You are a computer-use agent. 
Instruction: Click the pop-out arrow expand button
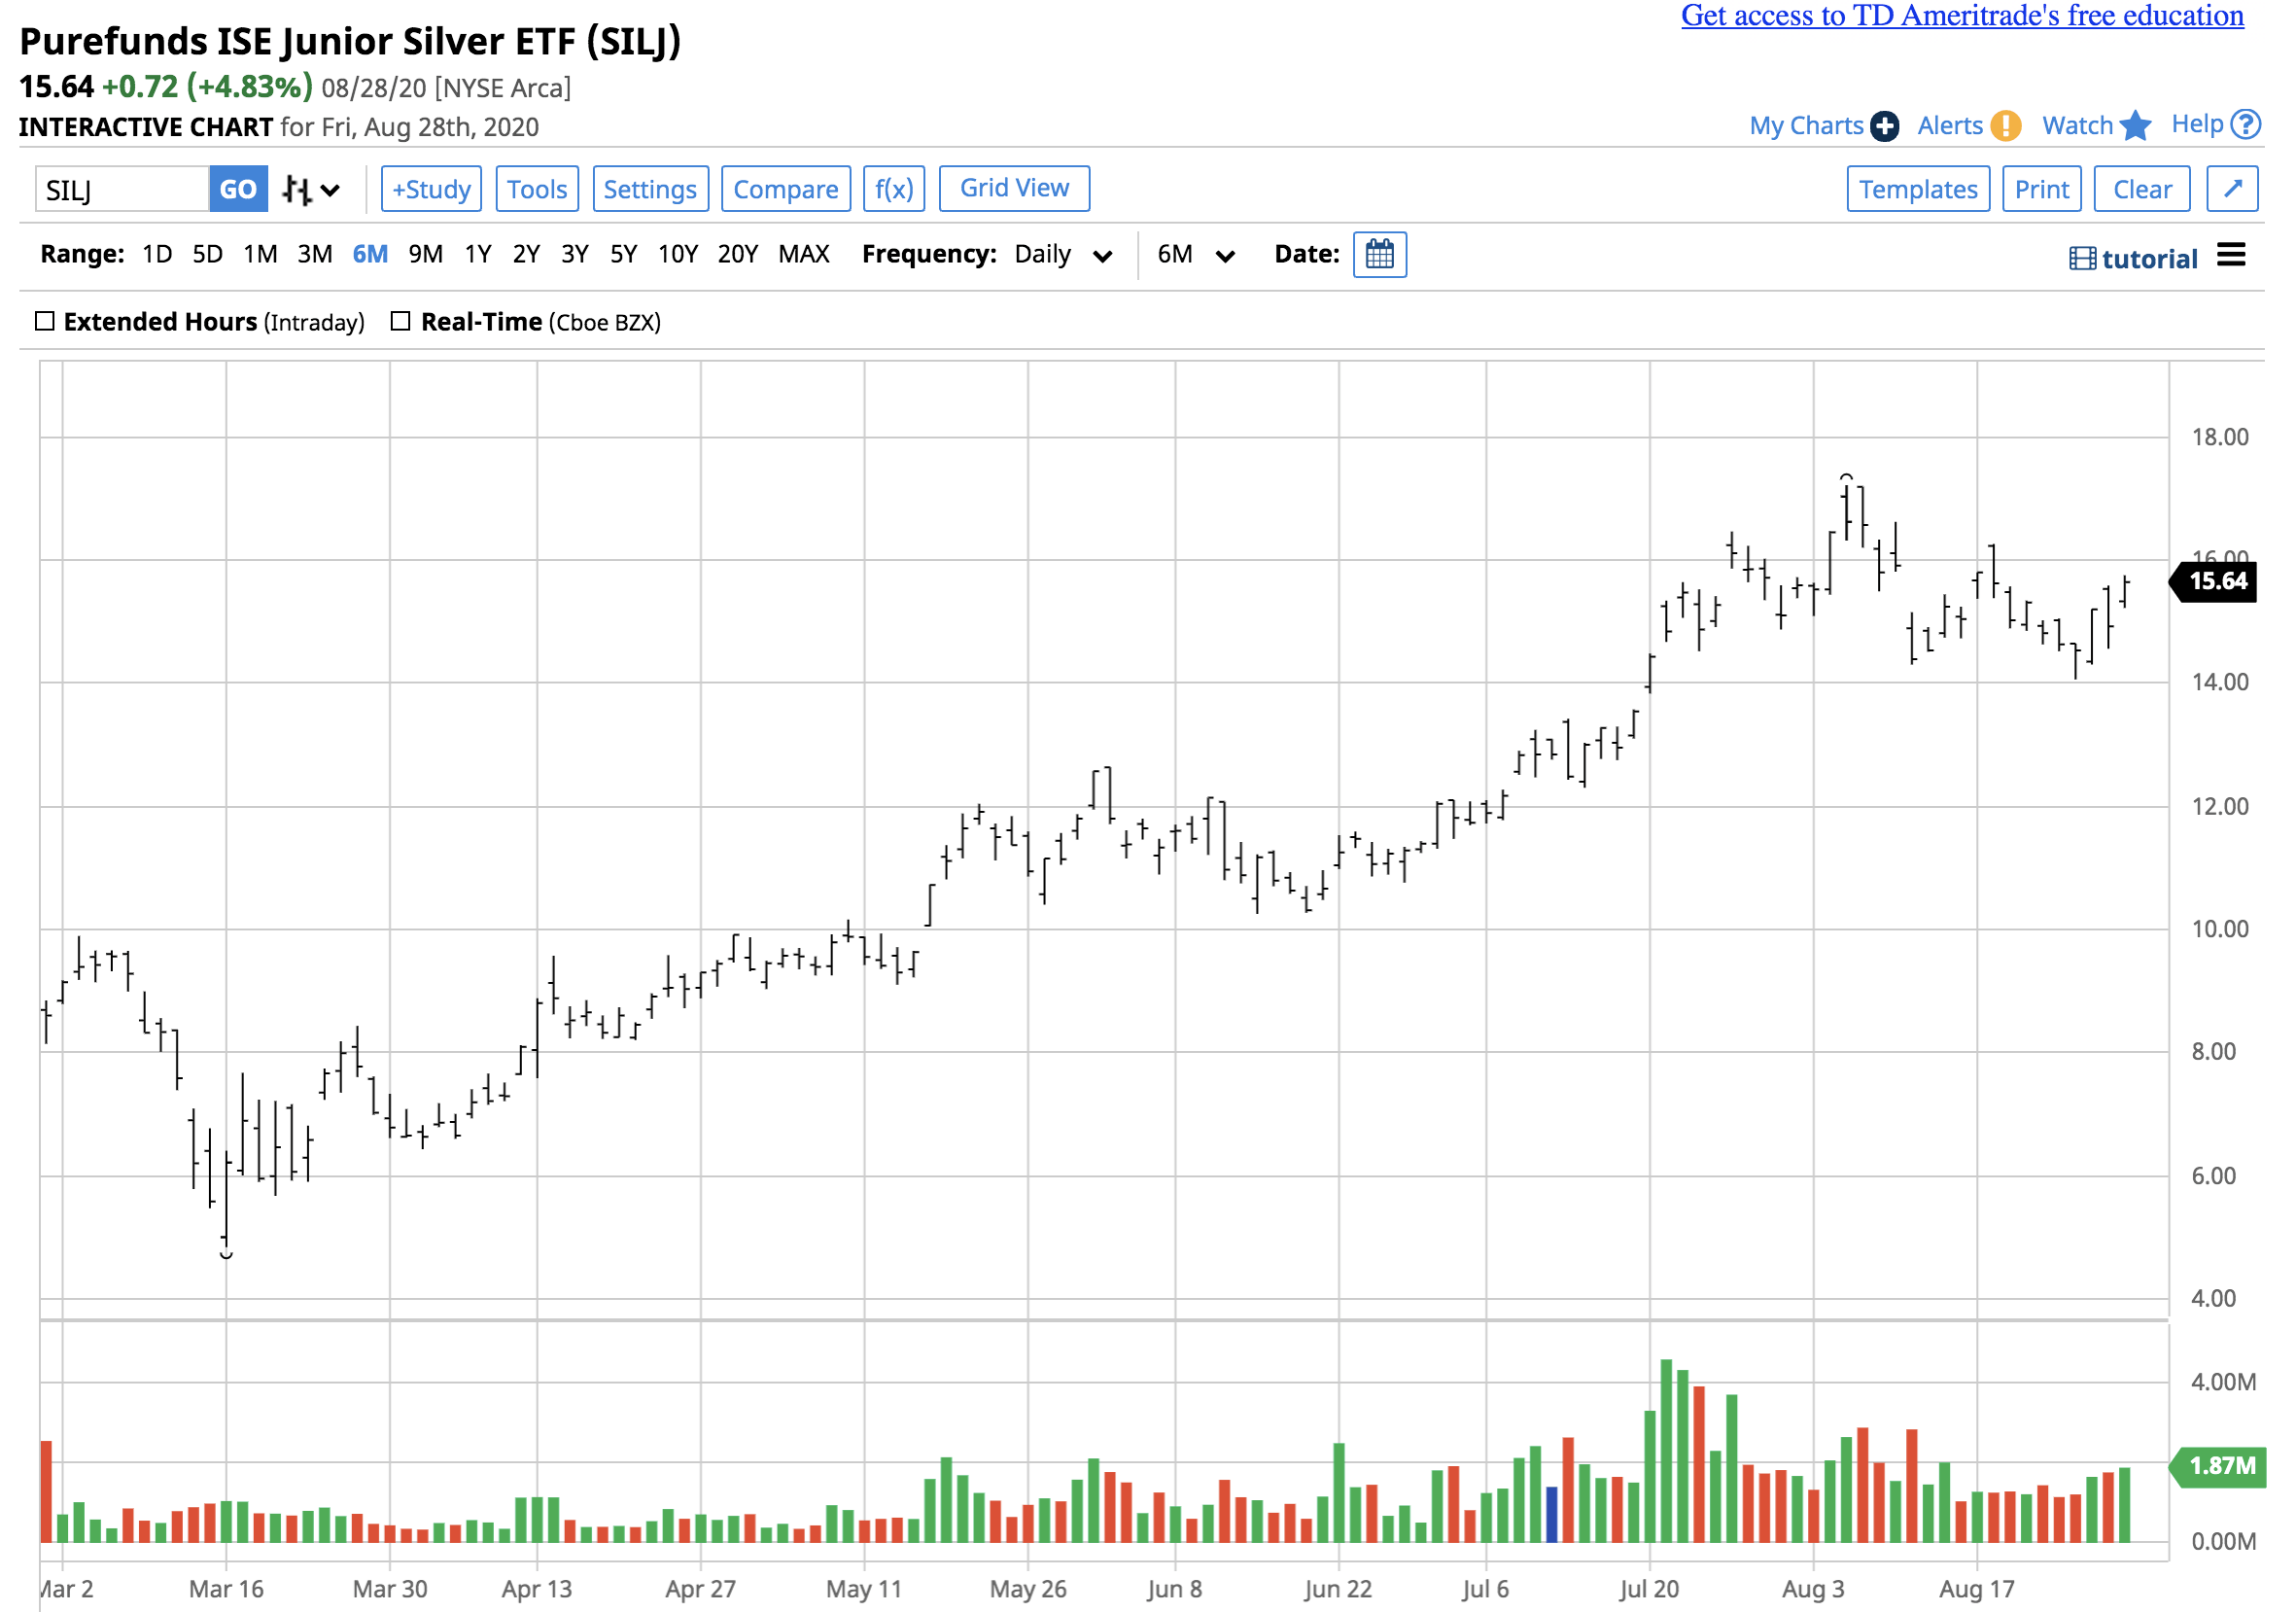2232,189
